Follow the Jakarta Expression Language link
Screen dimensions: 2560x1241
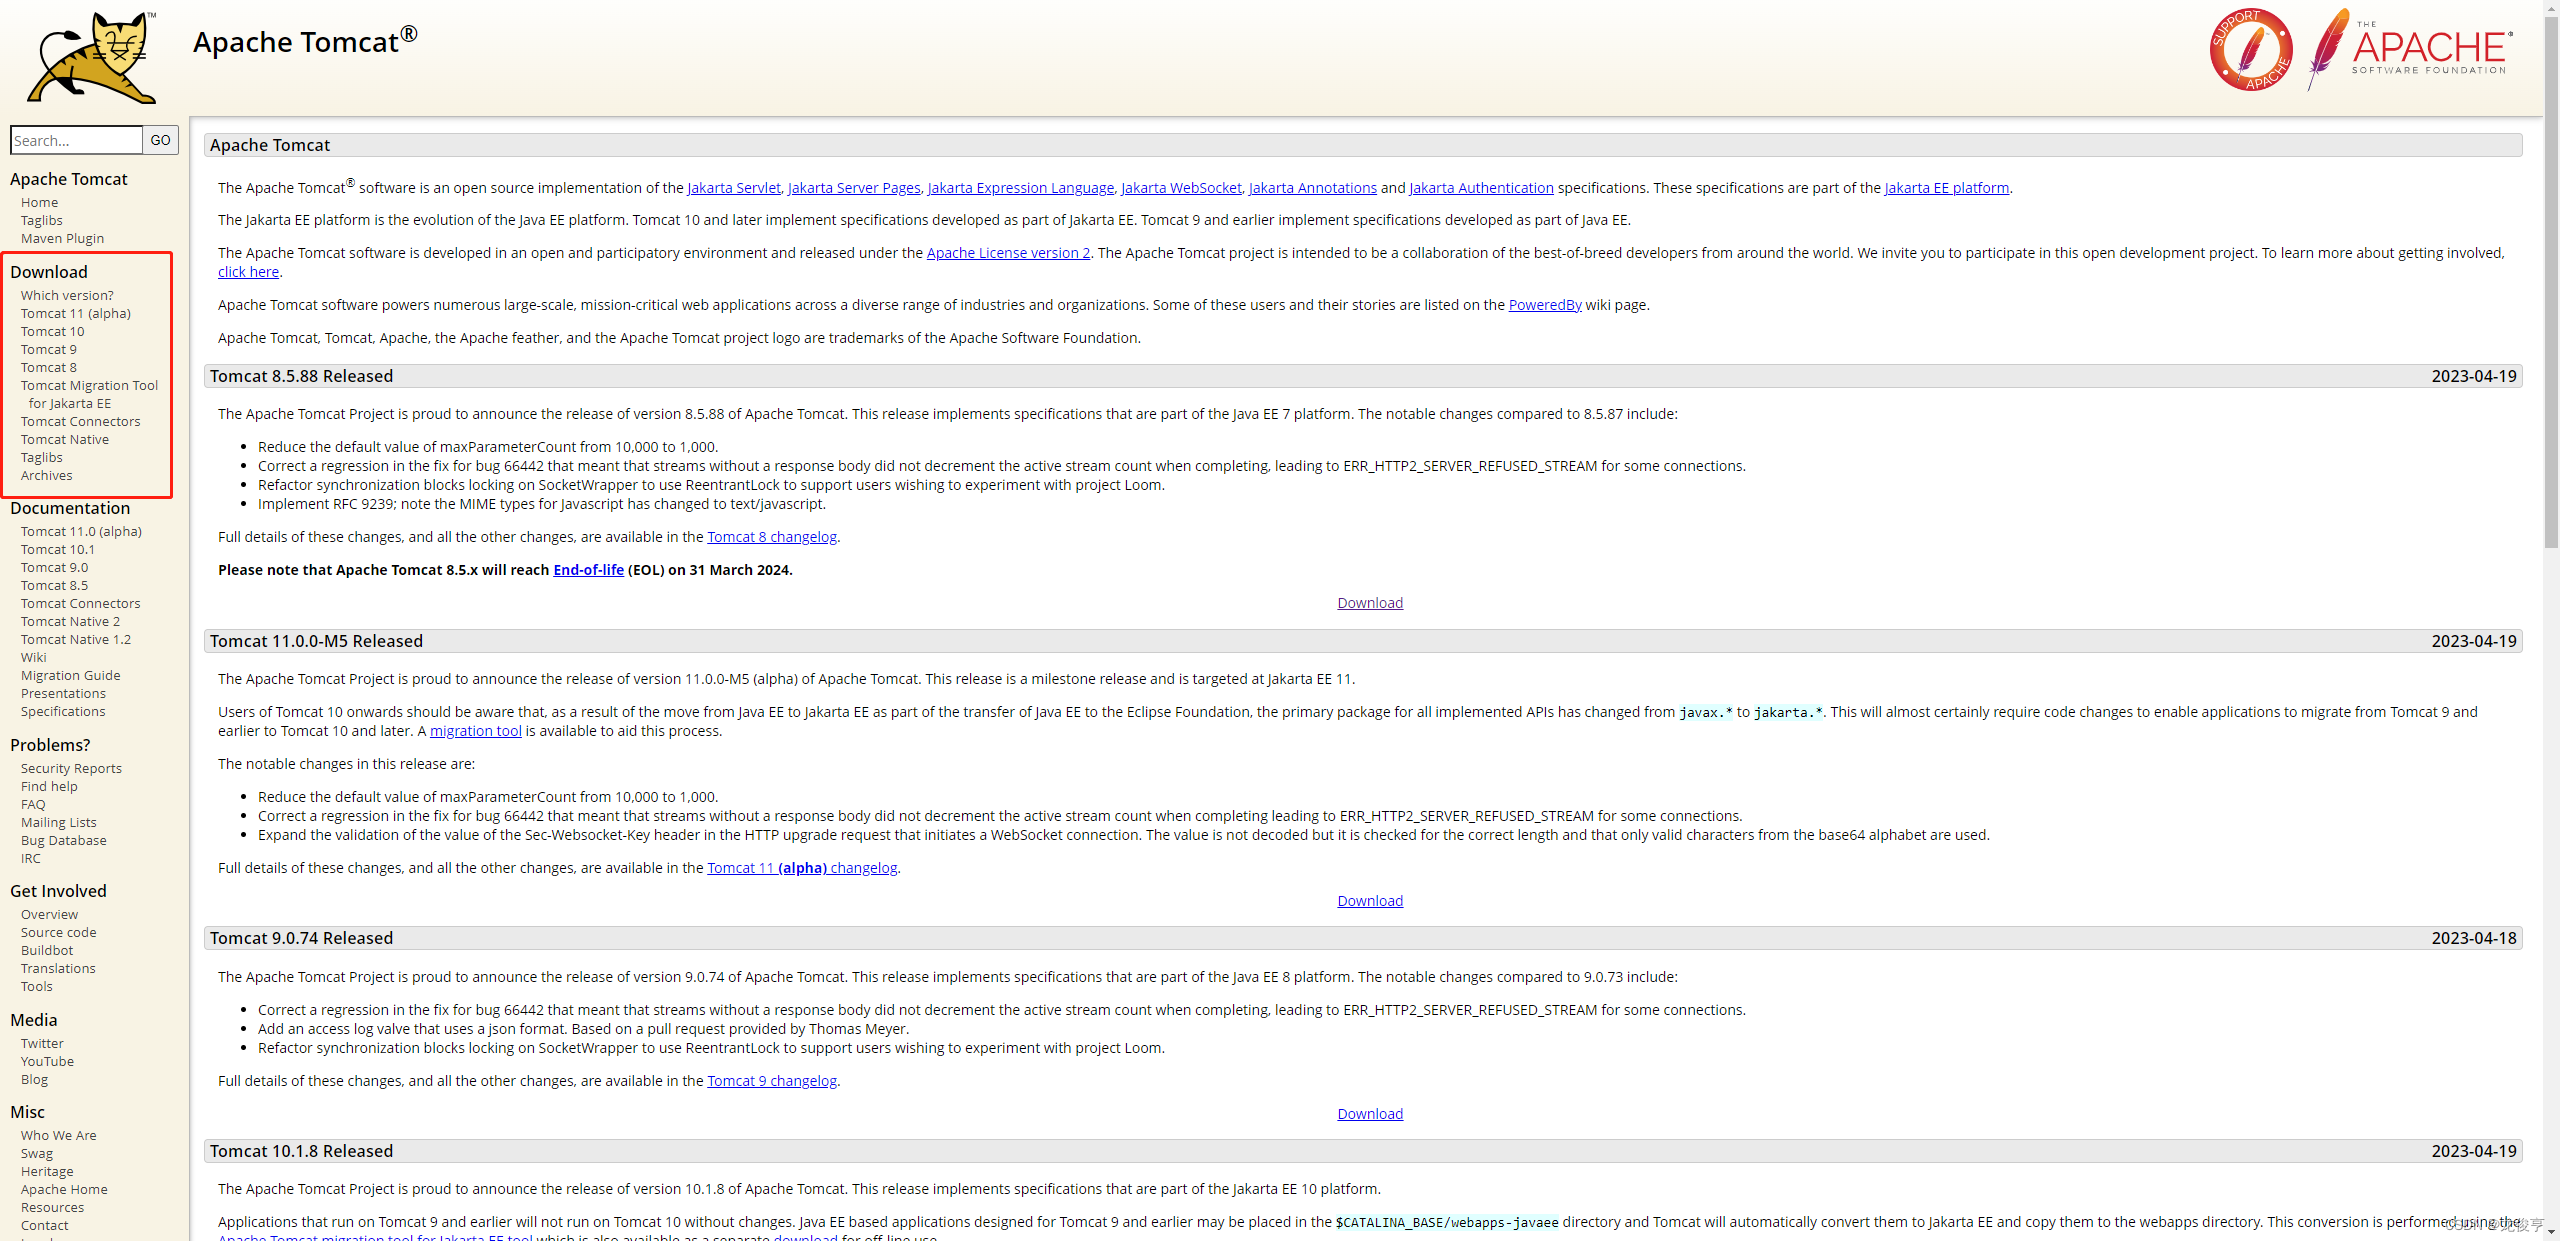coord(1021,188)
